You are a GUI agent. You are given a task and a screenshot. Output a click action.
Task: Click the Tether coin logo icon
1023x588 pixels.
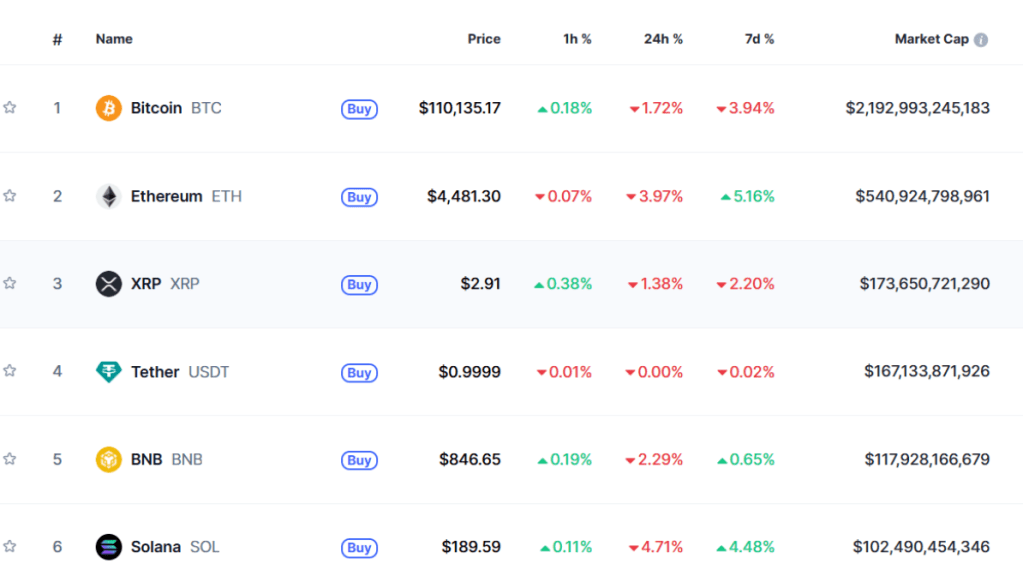pyautogui.click(x=108, y=372)
